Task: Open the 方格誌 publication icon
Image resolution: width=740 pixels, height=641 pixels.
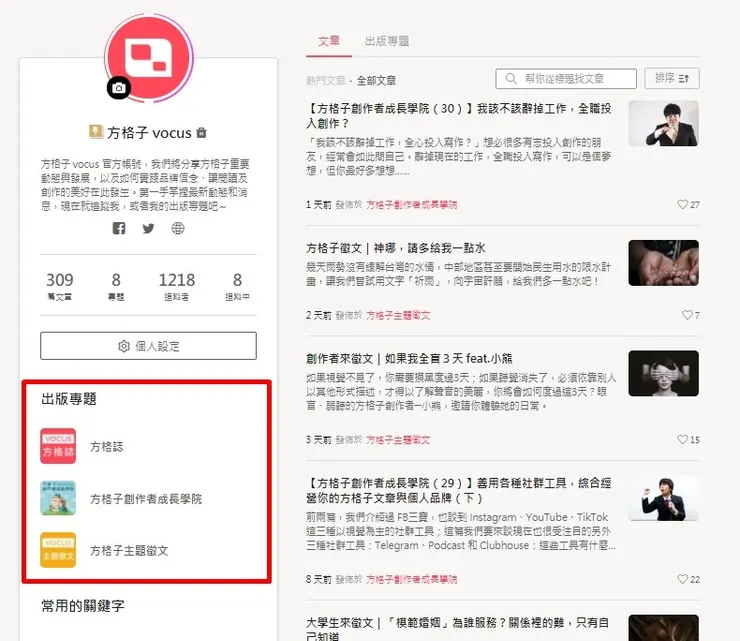Action: click(x=58, y=446)
